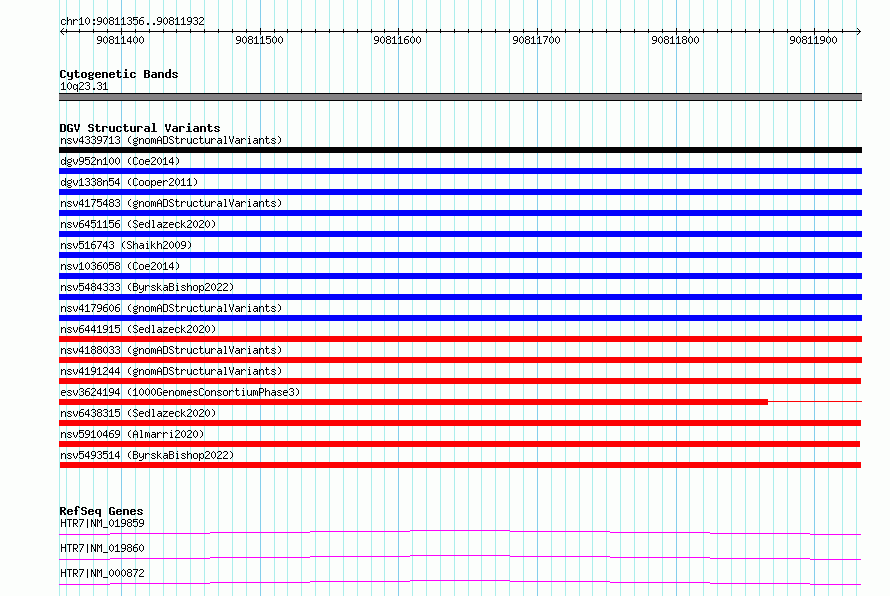This screenshot has width=890, height=596.
Task: Open nsv6441915 (Sedlazeck2020) variant label
Action: (x=138, y=329)
